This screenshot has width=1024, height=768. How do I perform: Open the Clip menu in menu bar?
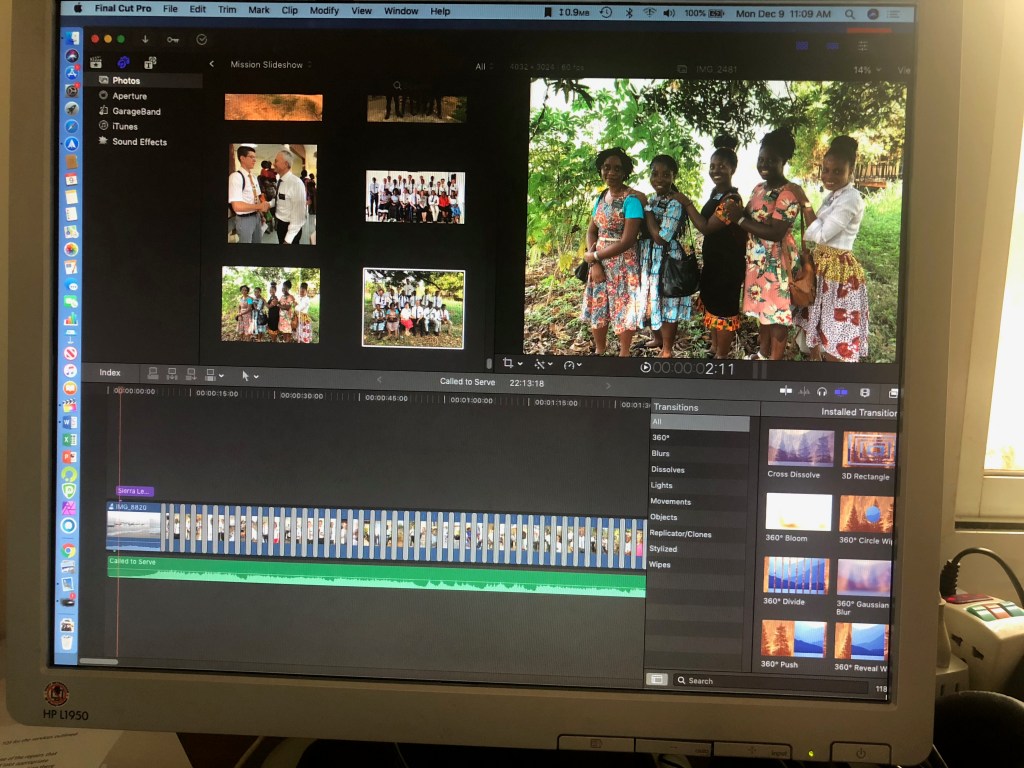point(289,10)
